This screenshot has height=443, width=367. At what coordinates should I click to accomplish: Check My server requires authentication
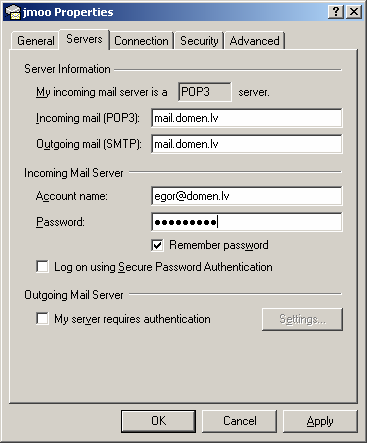42,318
